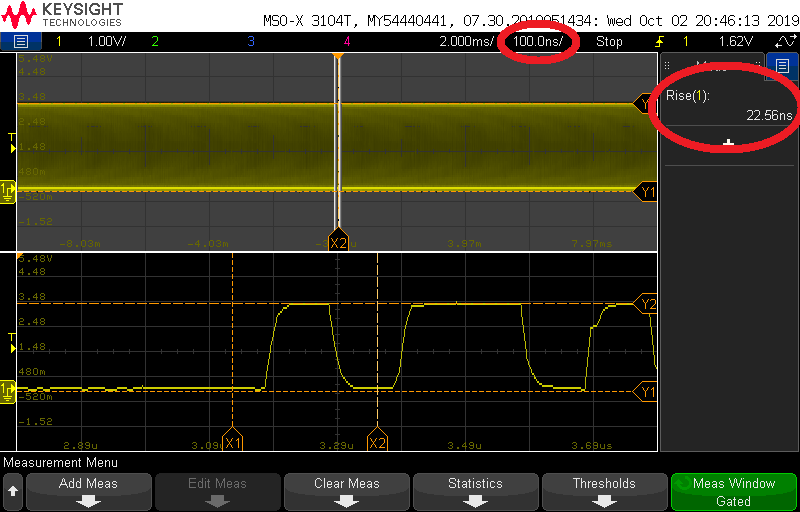Open the Clear Meas softkey menu
Screen dimensions: 800x512
(x=346, y=491)
